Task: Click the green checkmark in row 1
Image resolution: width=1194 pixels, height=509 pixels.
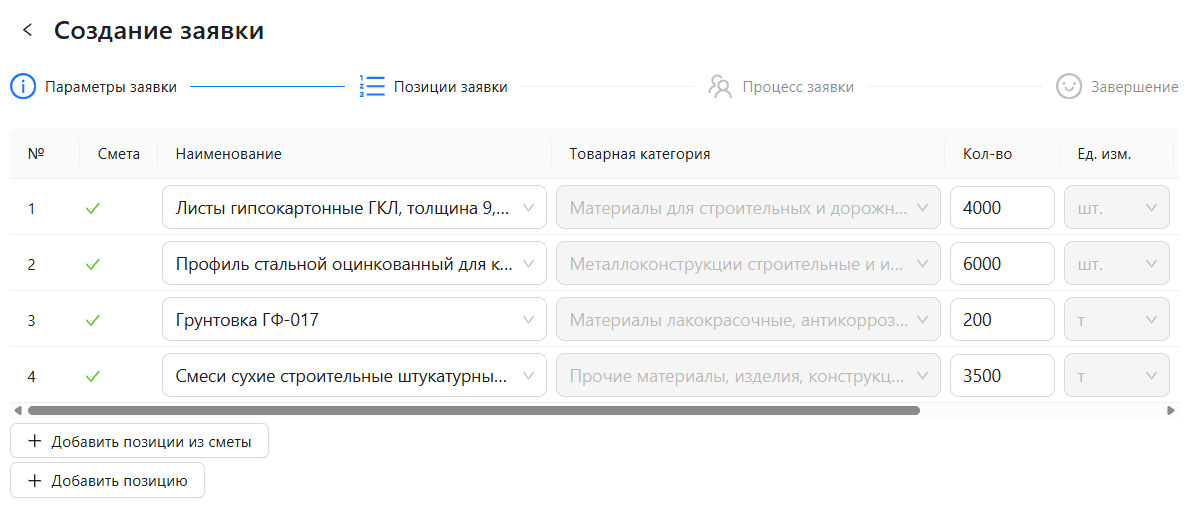Action: click(x=93, y=208)
